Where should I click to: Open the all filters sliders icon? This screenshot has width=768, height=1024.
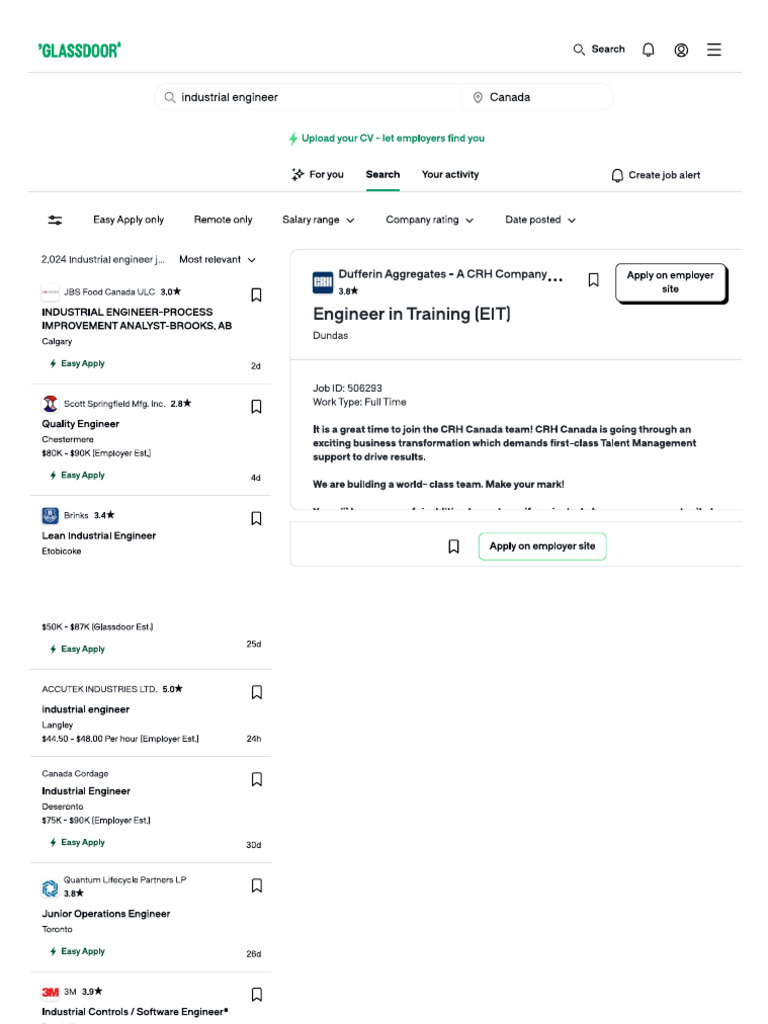[55, 220]
